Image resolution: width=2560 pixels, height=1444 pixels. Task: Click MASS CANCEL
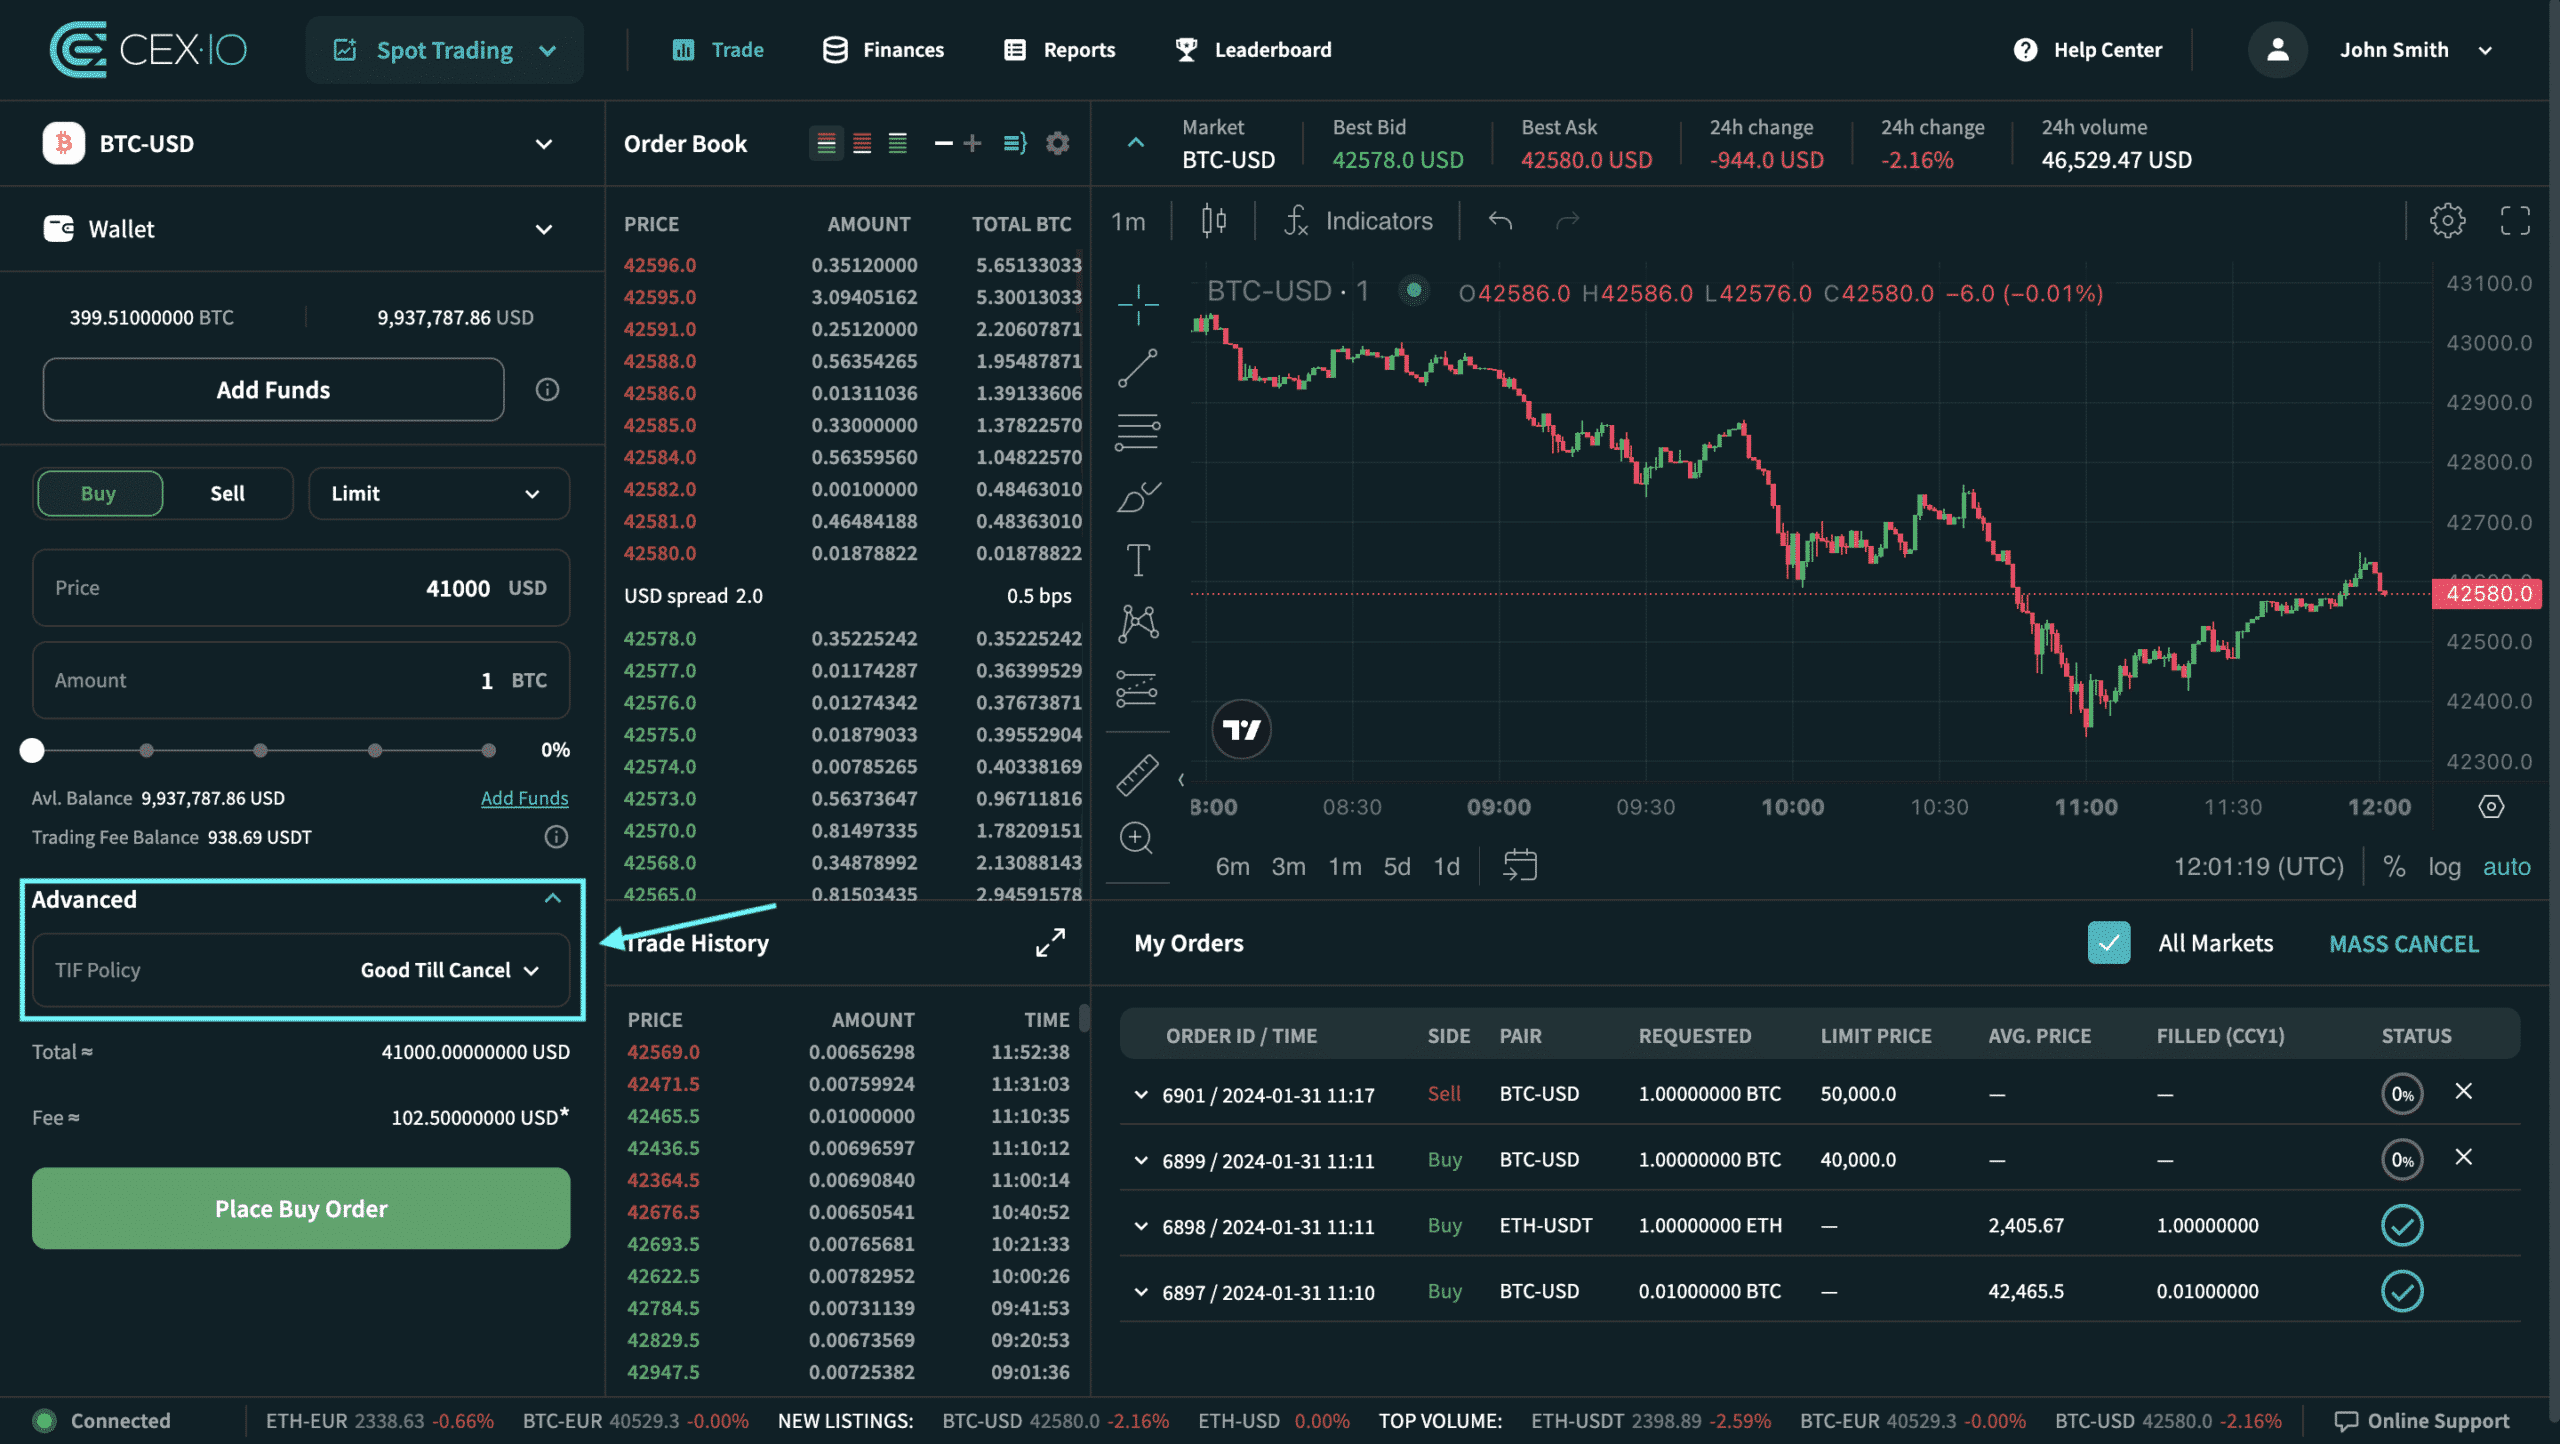2404,943
